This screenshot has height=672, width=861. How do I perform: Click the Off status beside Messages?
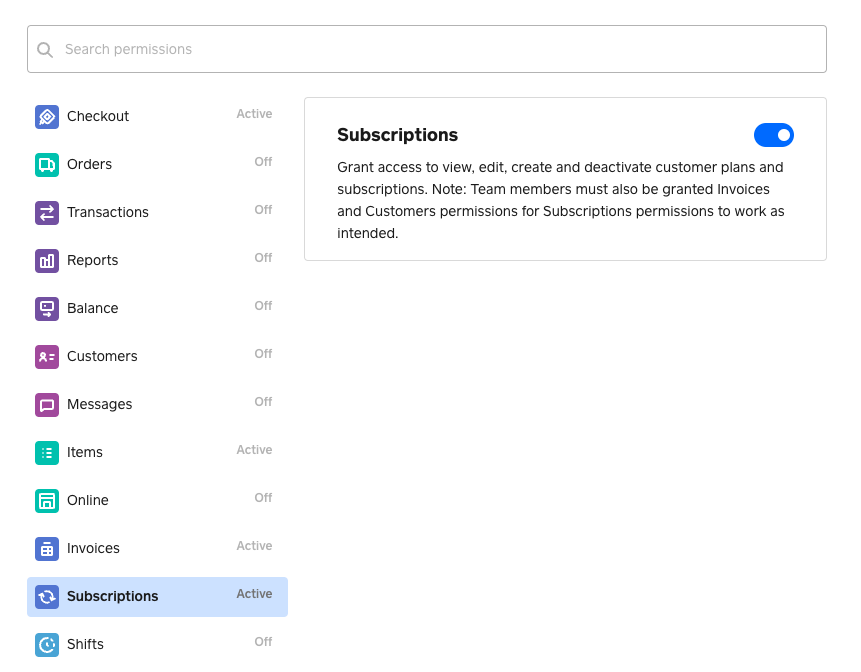pyautogui.click(x=263, y=402)
